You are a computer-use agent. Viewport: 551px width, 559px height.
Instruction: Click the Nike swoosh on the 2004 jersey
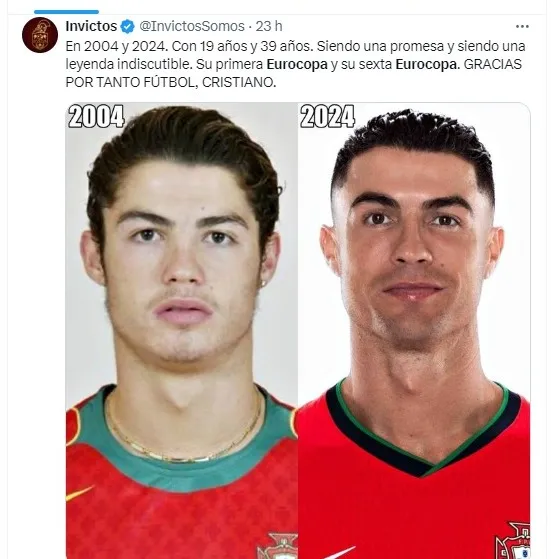[79, 493]
